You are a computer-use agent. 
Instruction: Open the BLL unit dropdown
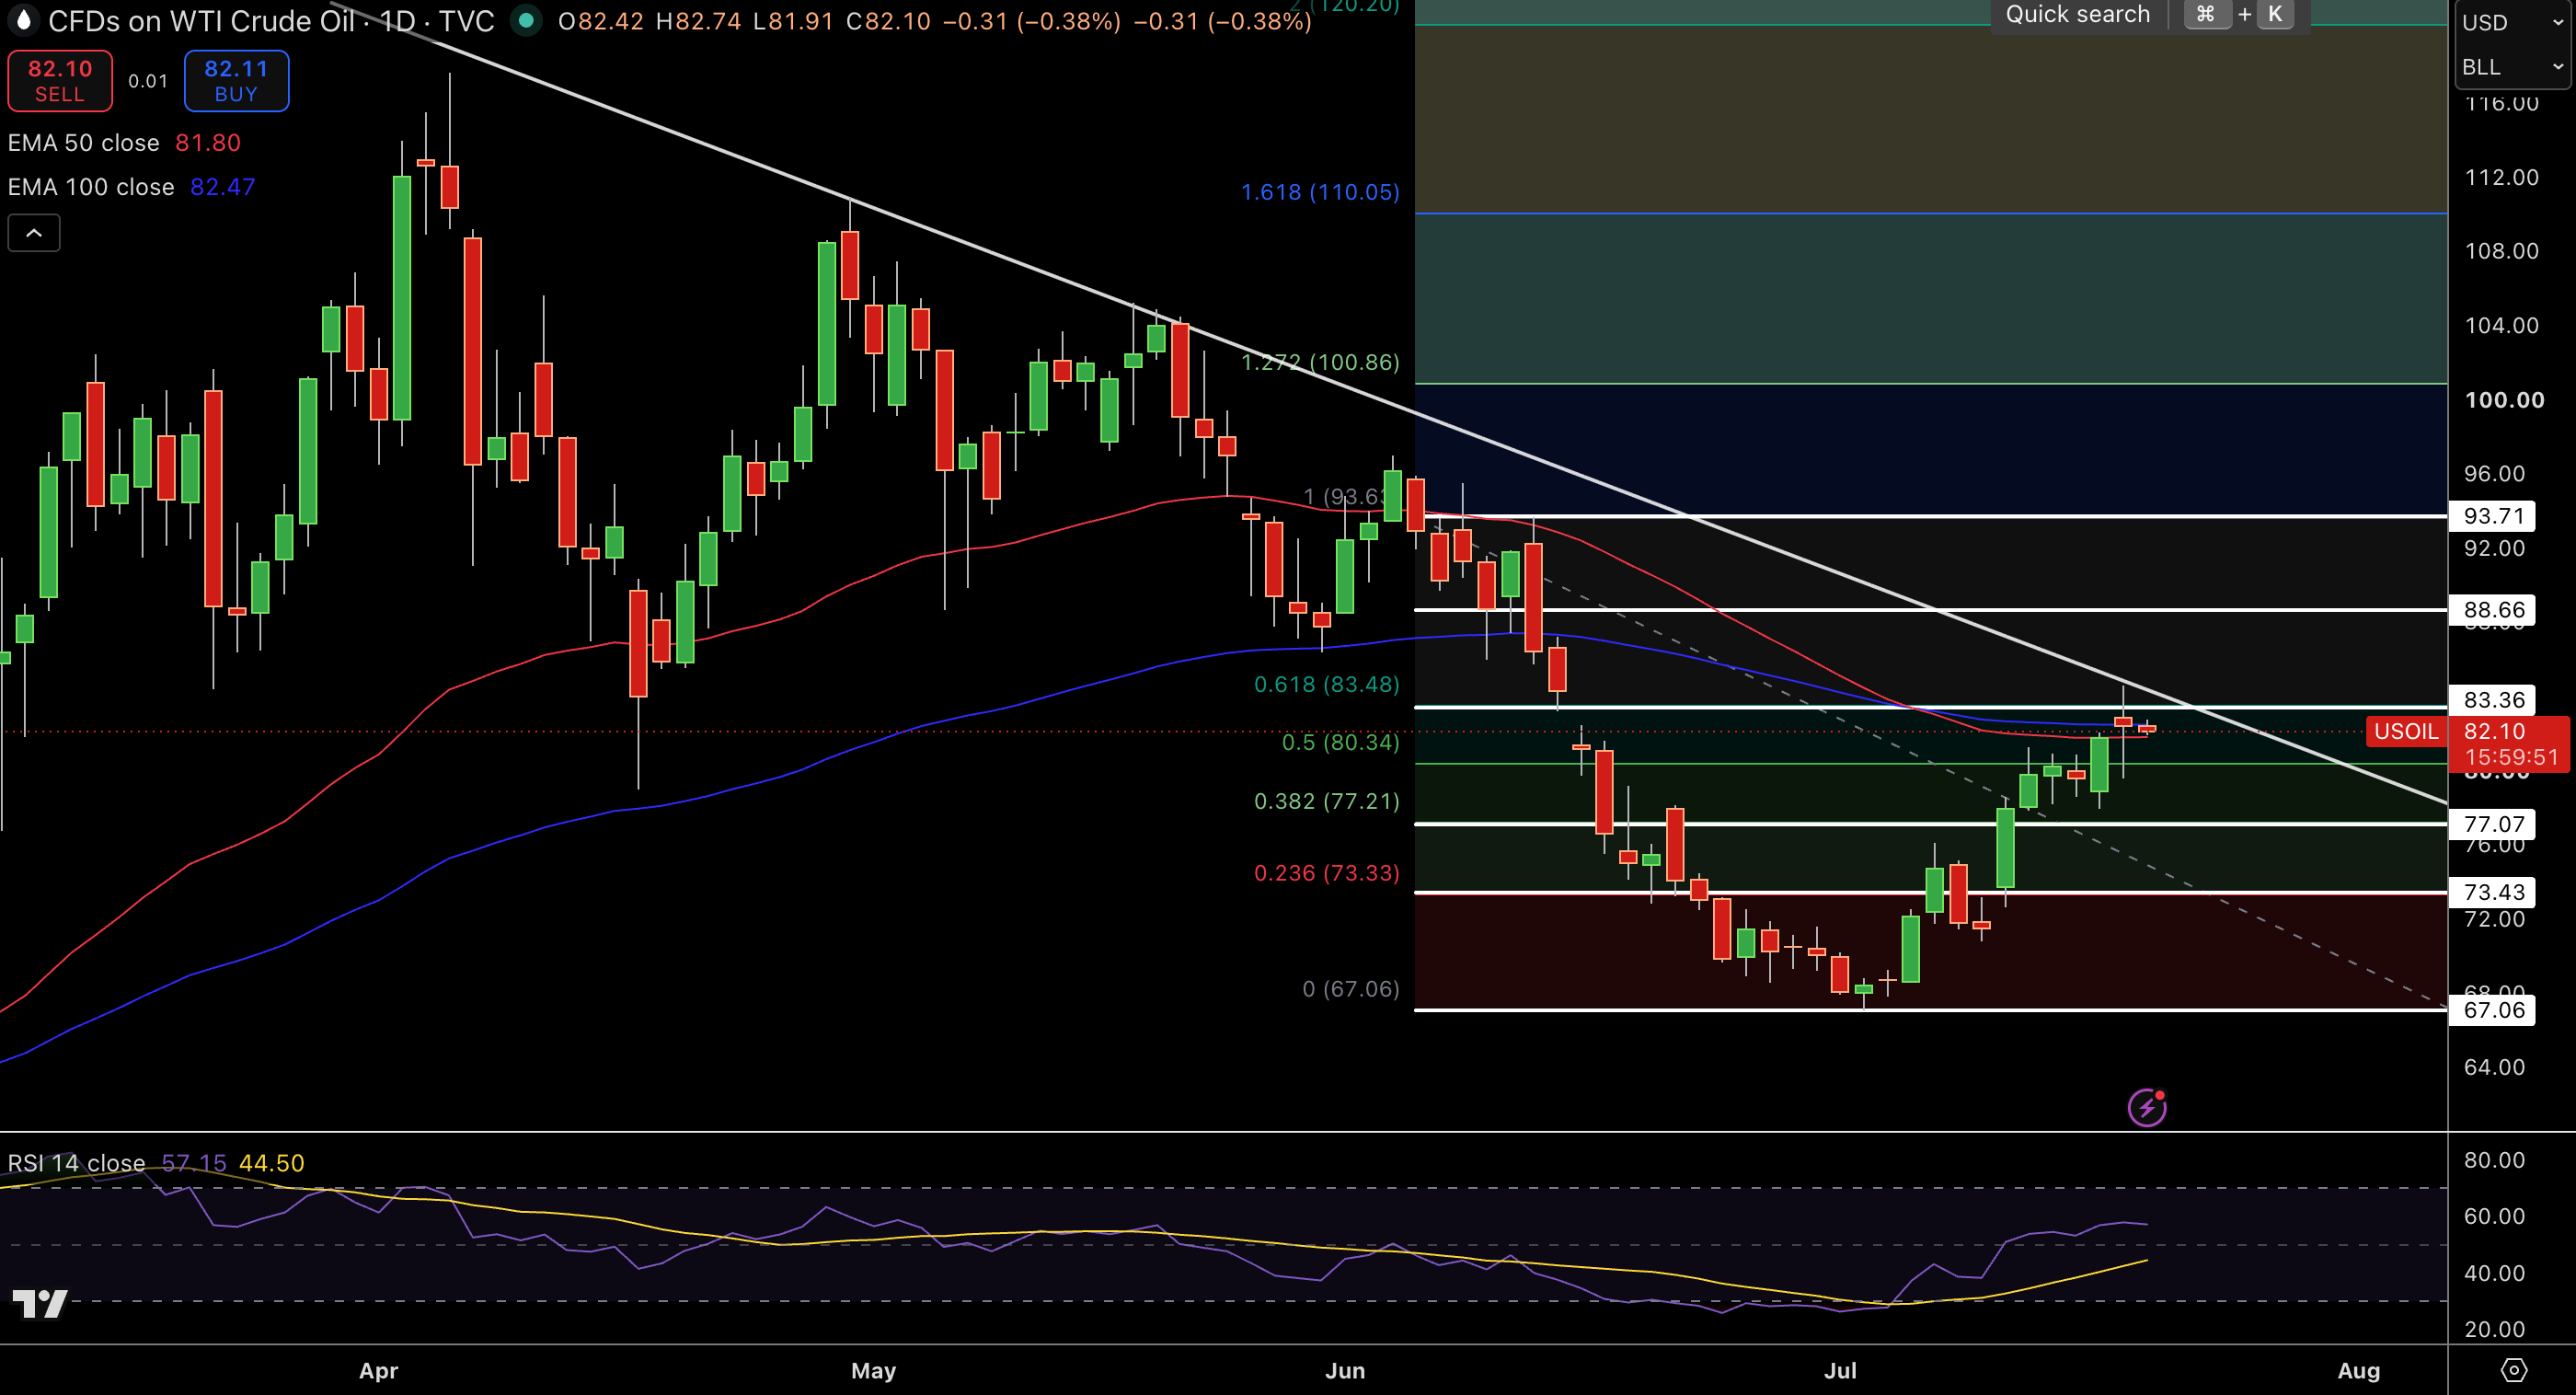click(2512, 67)
